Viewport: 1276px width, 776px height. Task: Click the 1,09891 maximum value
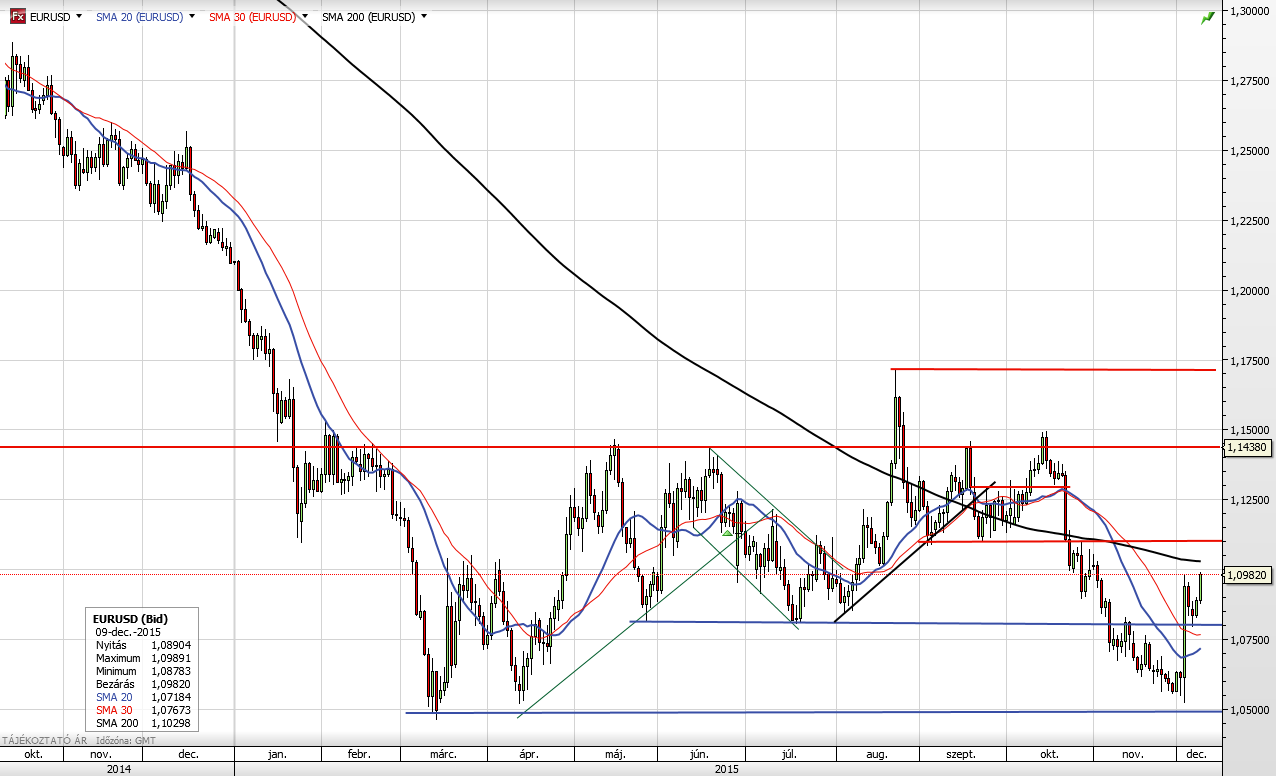(173, 659)
